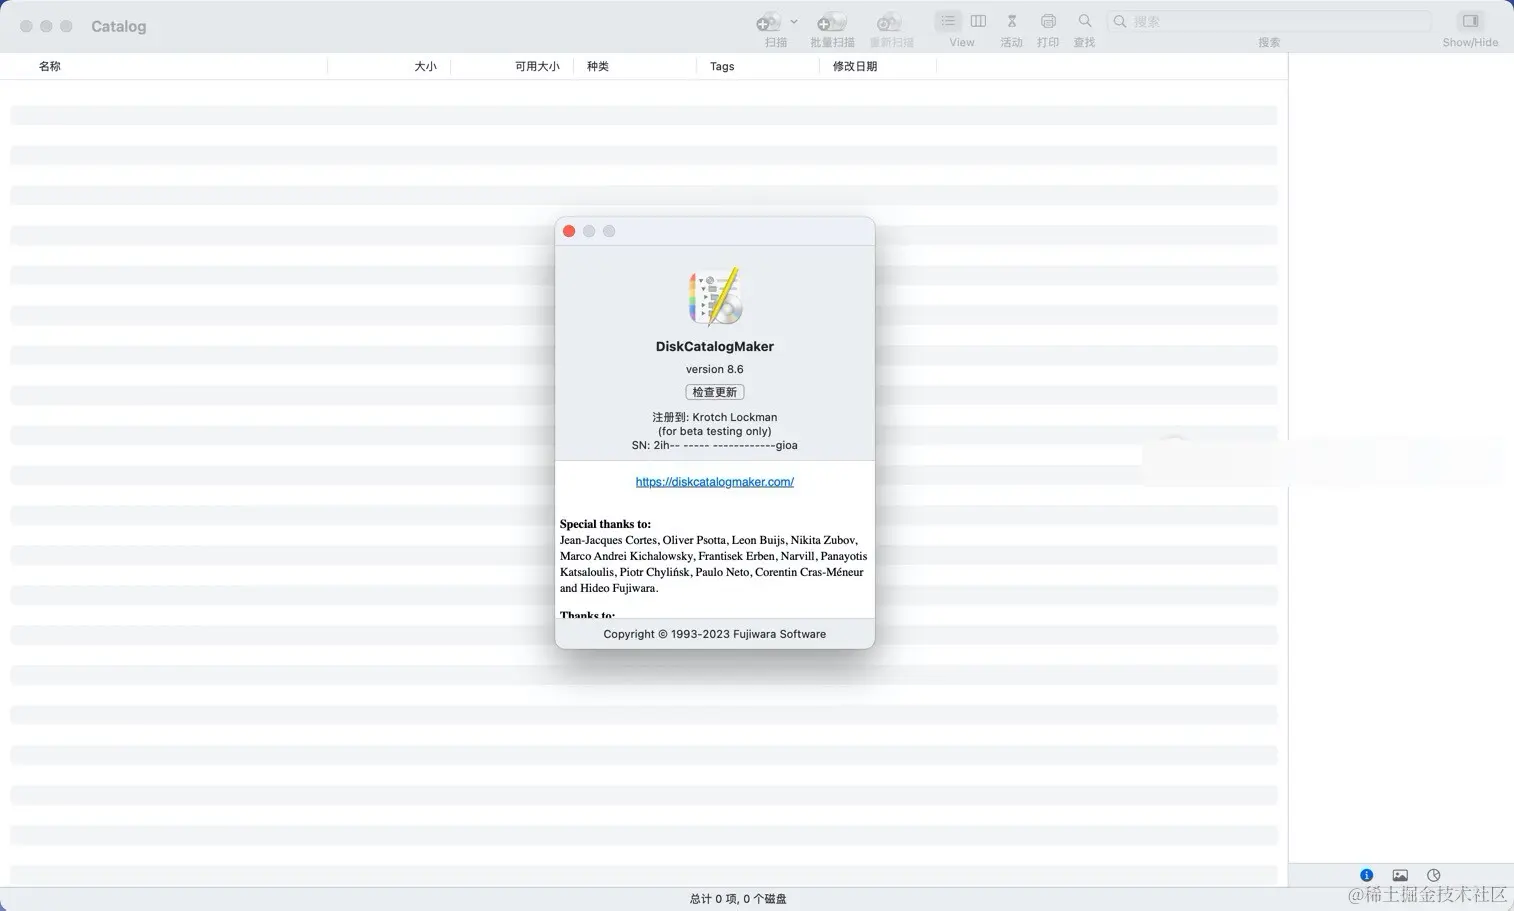Click the 'Catalog' window title
This screenshot has width=1514, height=911.
point(118,26)
